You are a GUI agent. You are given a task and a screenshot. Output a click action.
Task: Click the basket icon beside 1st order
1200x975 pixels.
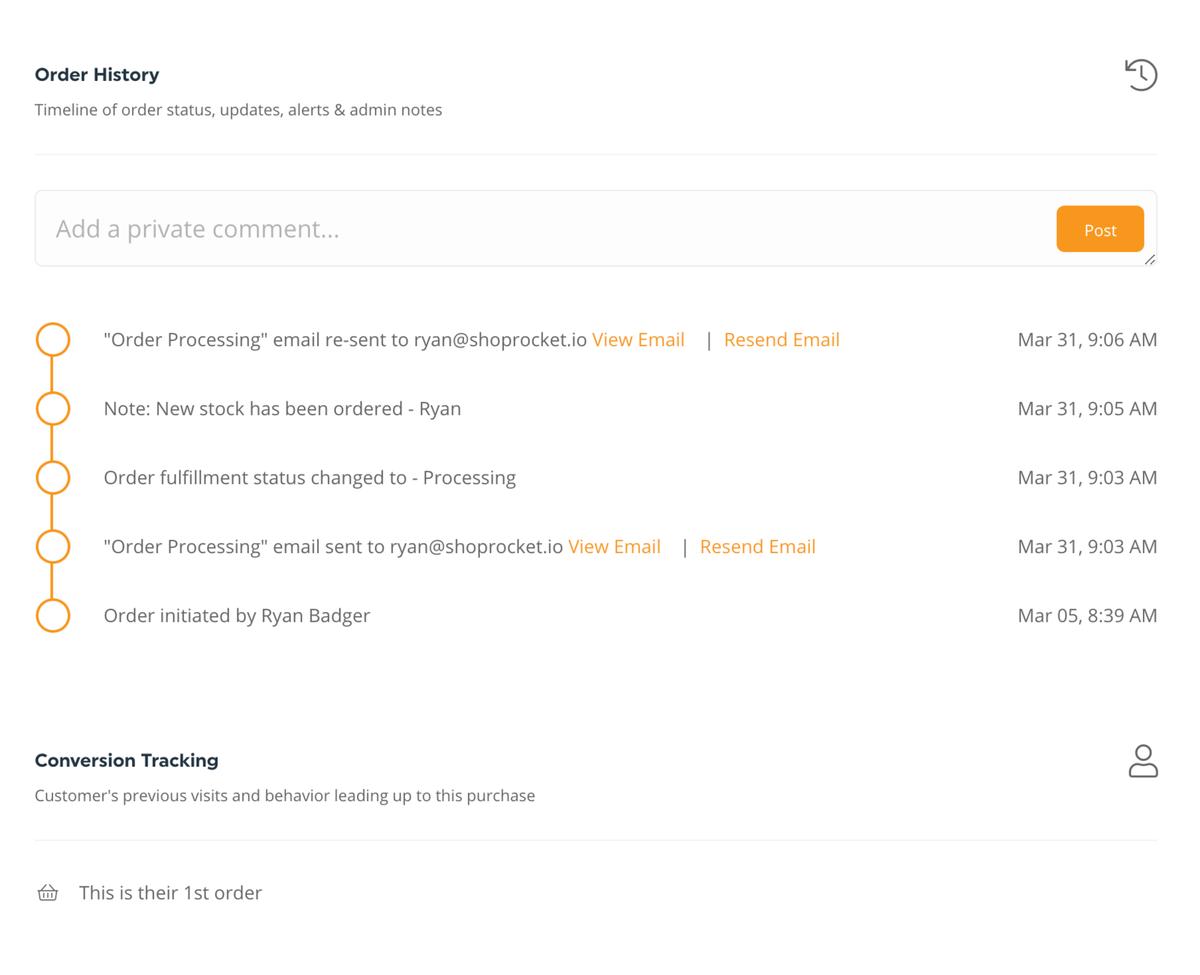(48, 893)
